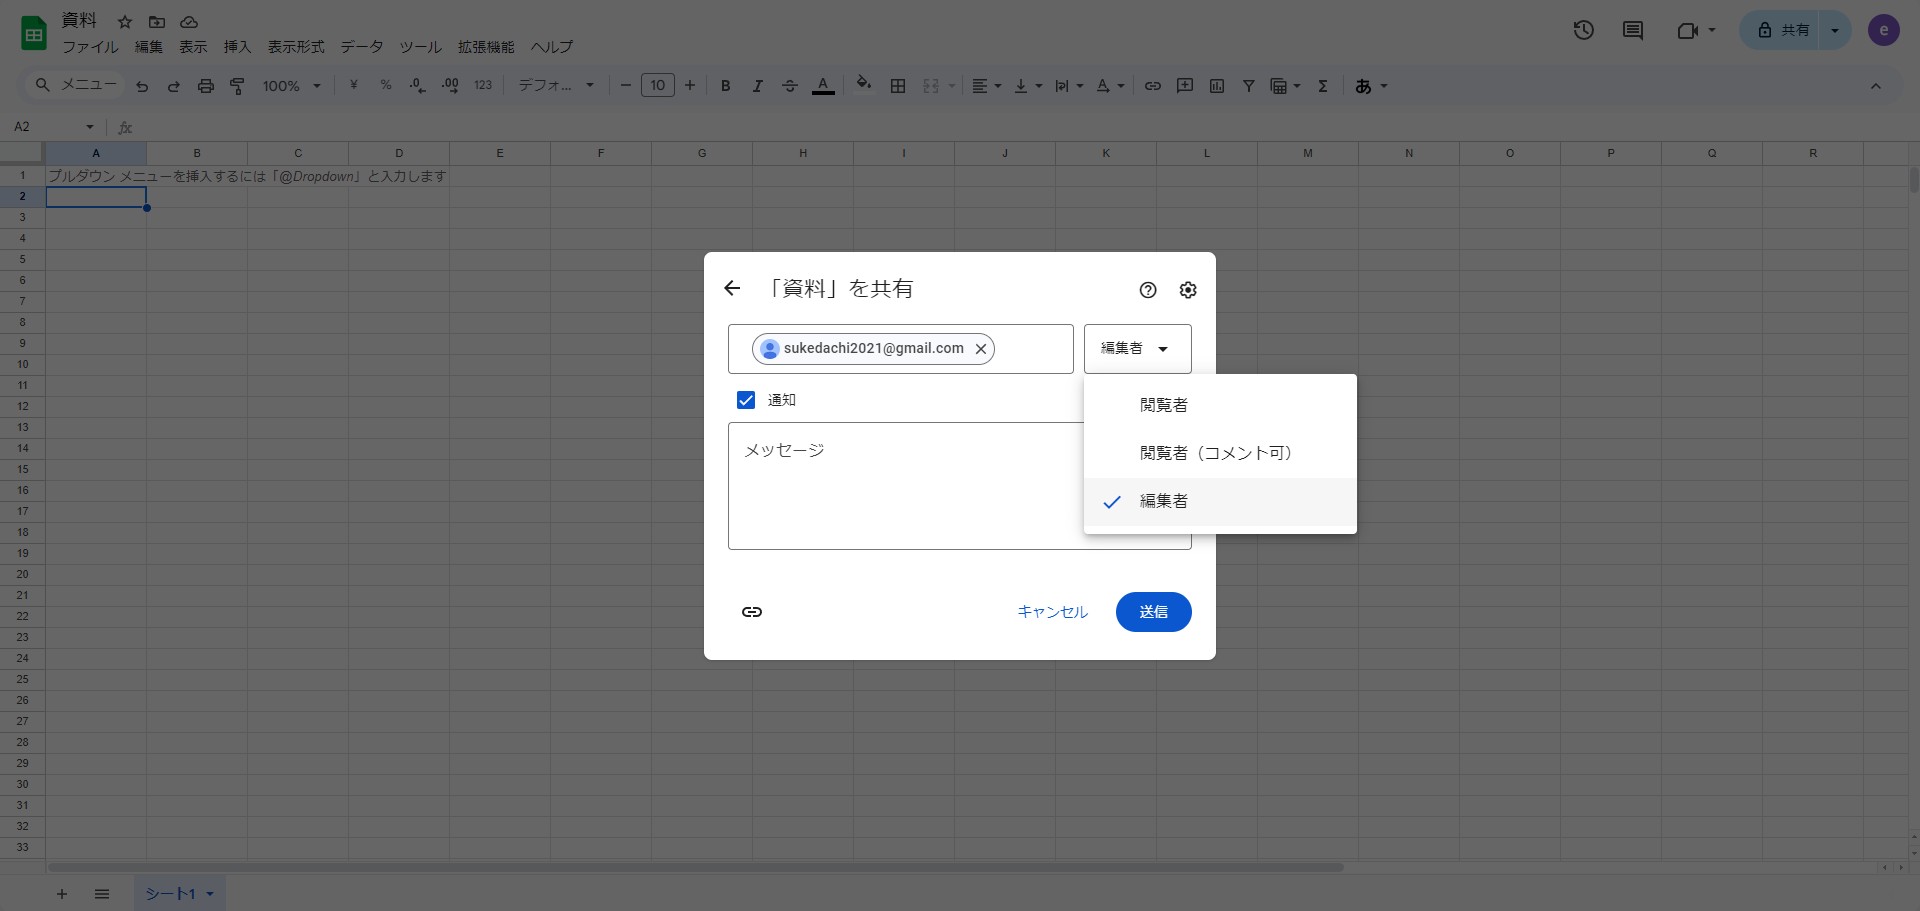The height and width of the screenshot is (911, 1920).
Task: Click the copy link icon
Action: click(752, 612)
